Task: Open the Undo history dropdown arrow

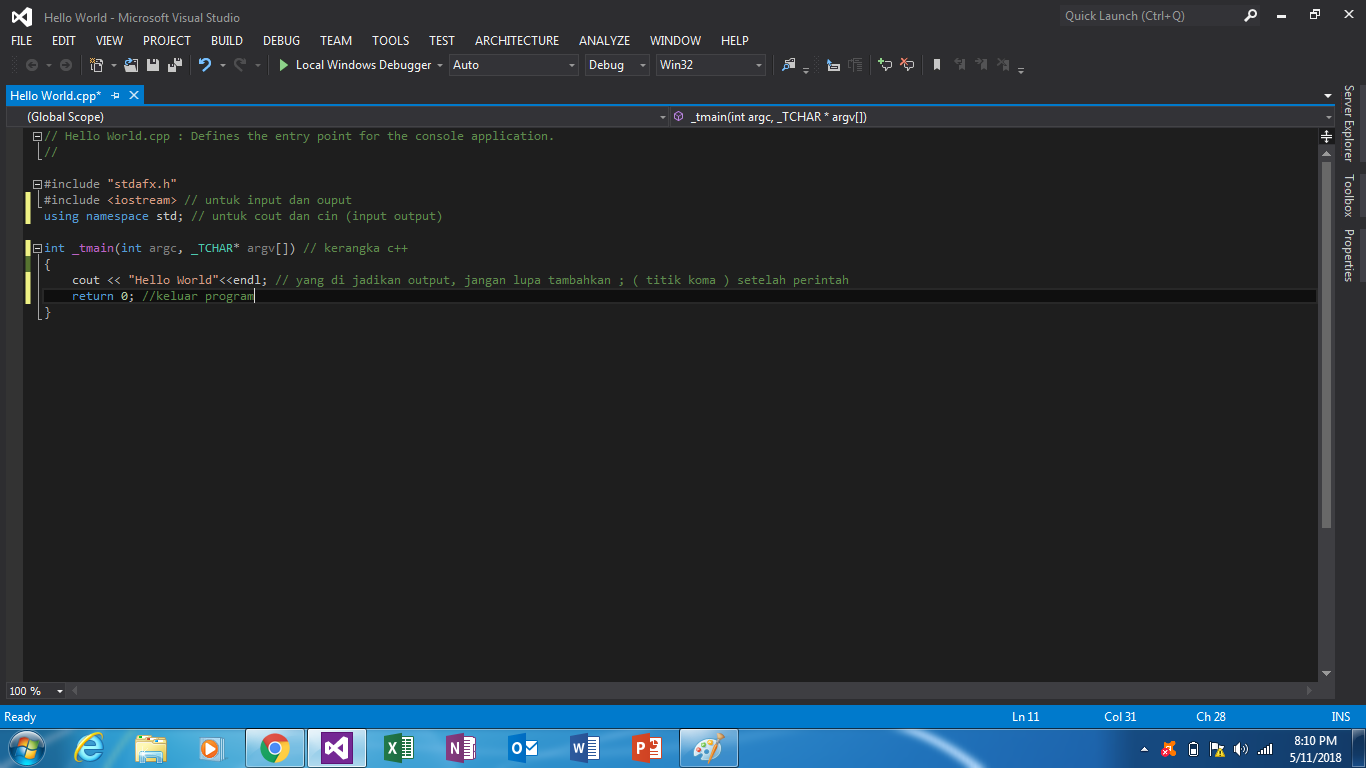Action: pos(223,66)
